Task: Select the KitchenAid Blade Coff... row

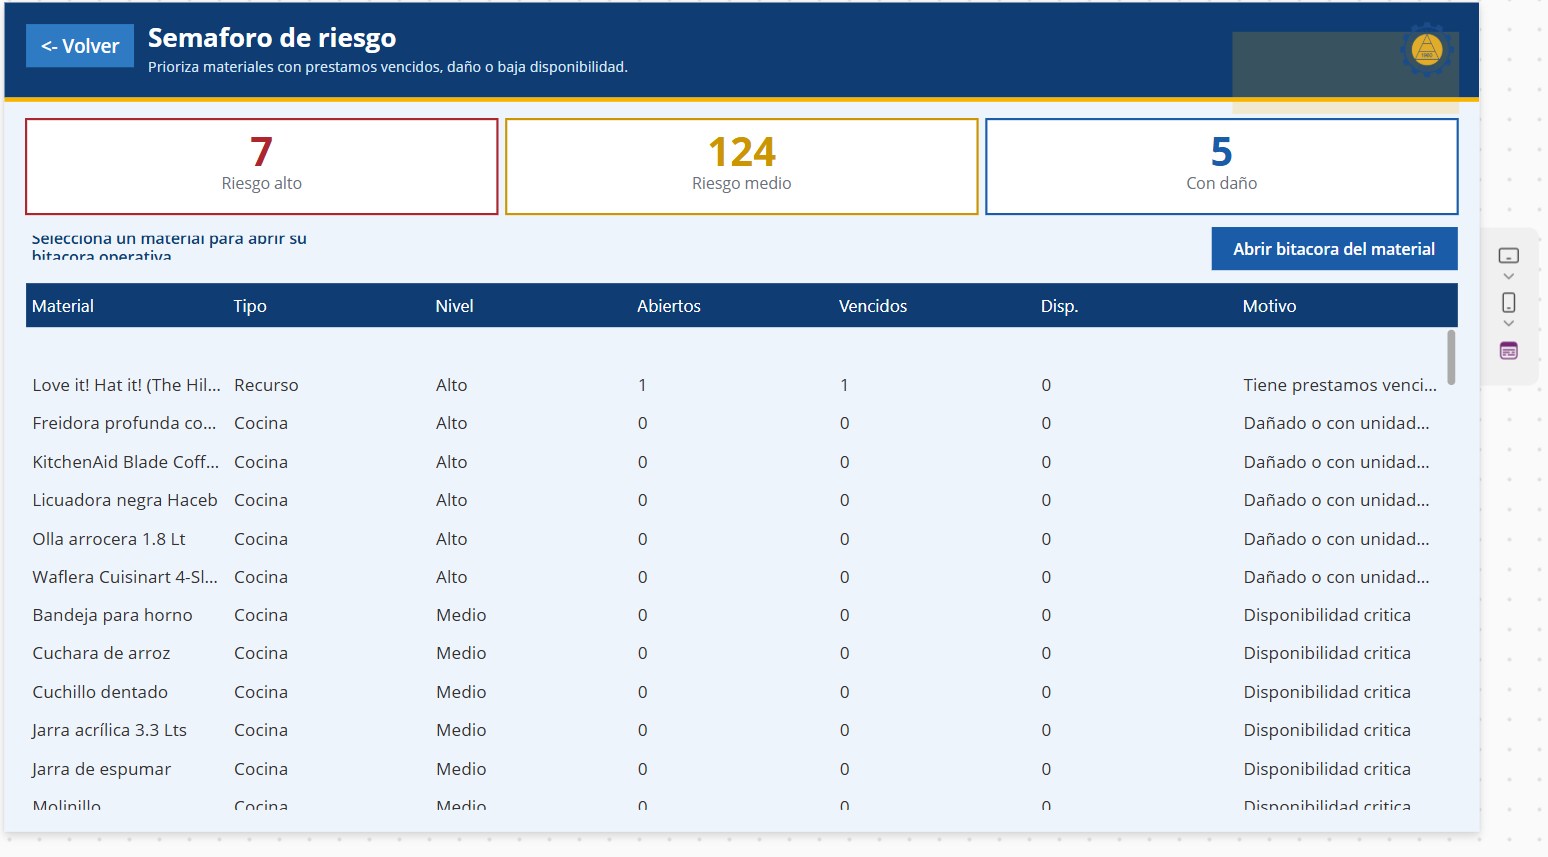Action: (735, 462)
